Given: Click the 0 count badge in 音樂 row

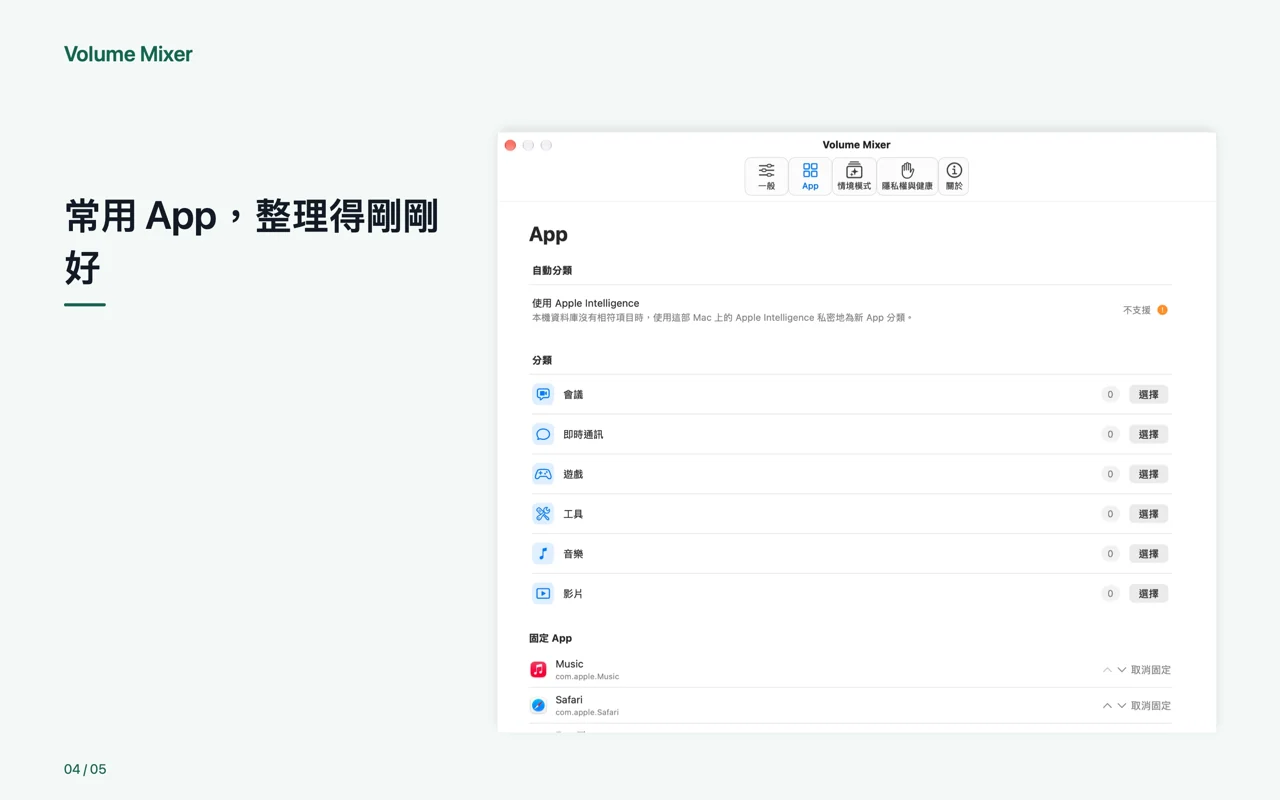Looking at the screenshot, I should point(1110,553).
